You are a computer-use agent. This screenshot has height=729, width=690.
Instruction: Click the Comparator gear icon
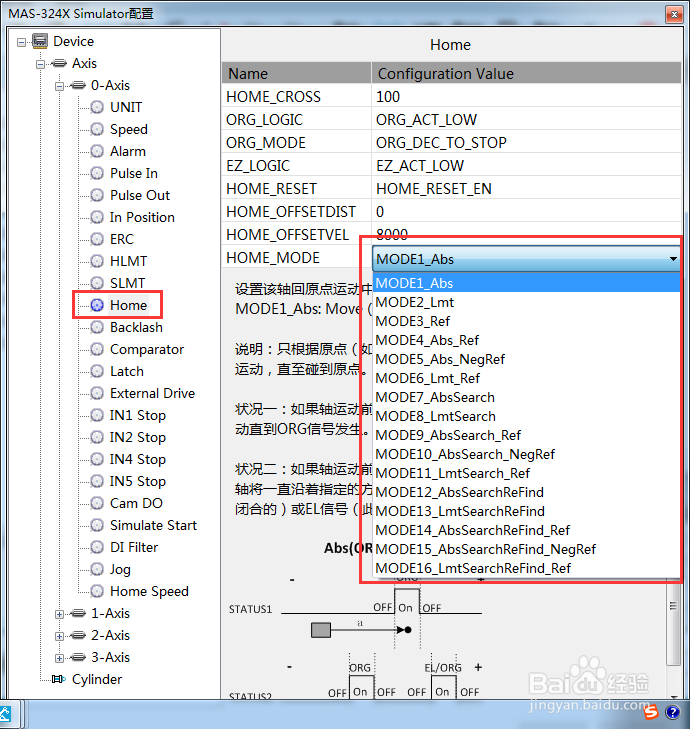97,349
